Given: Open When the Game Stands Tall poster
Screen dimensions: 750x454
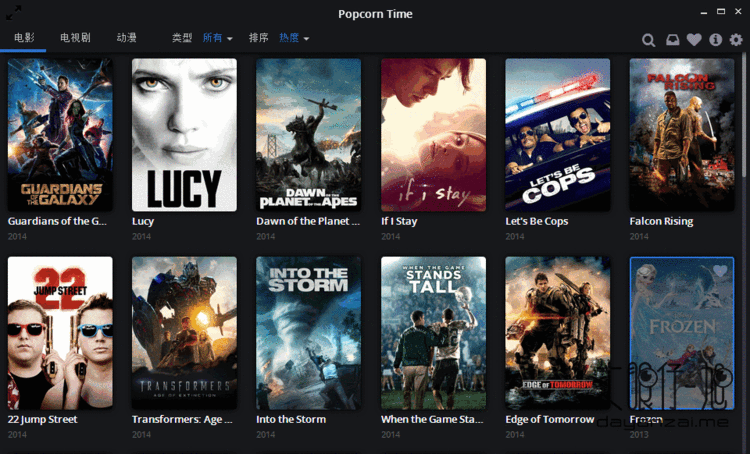Looking at the screenshot, I should click(433, 333).
